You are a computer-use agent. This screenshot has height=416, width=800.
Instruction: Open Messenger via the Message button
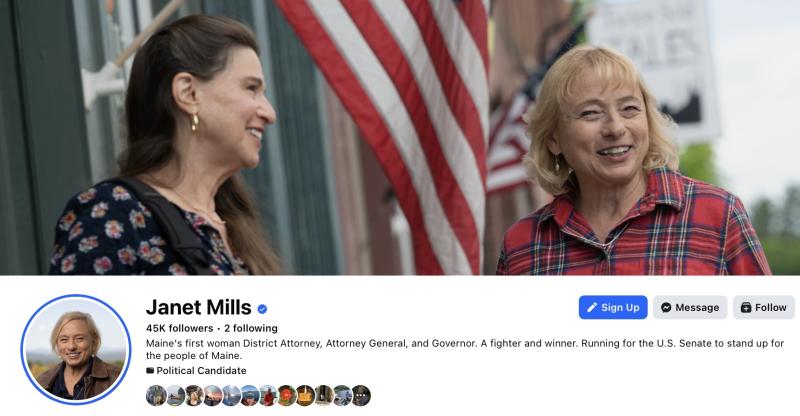point(690,307)
